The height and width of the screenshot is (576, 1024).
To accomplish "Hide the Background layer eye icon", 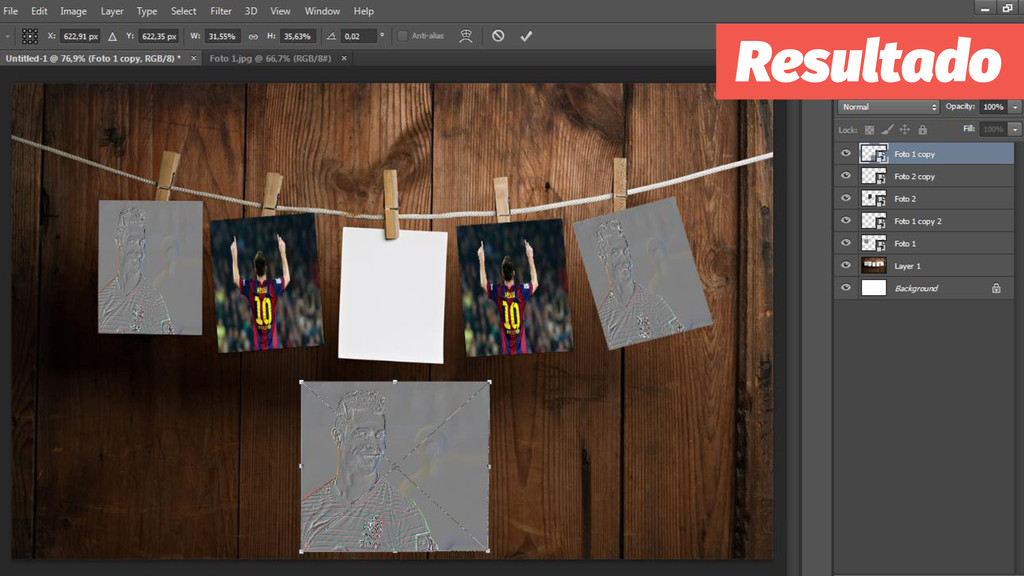I will 846,288.
